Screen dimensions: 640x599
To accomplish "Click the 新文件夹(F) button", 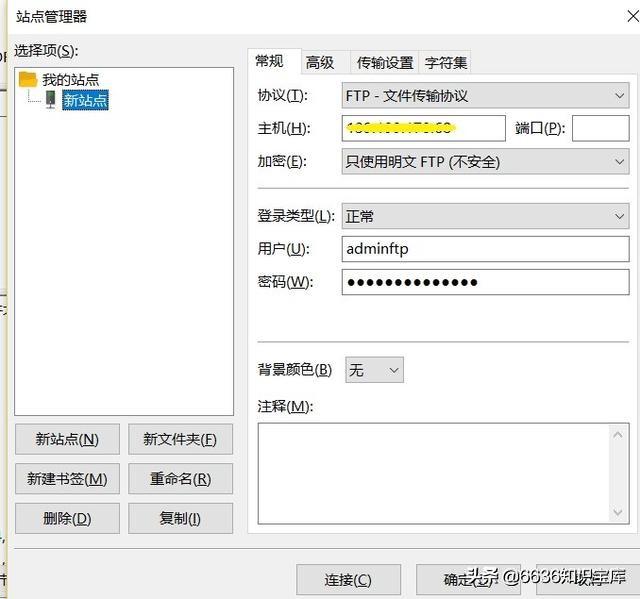I will (x=180, y=439).
